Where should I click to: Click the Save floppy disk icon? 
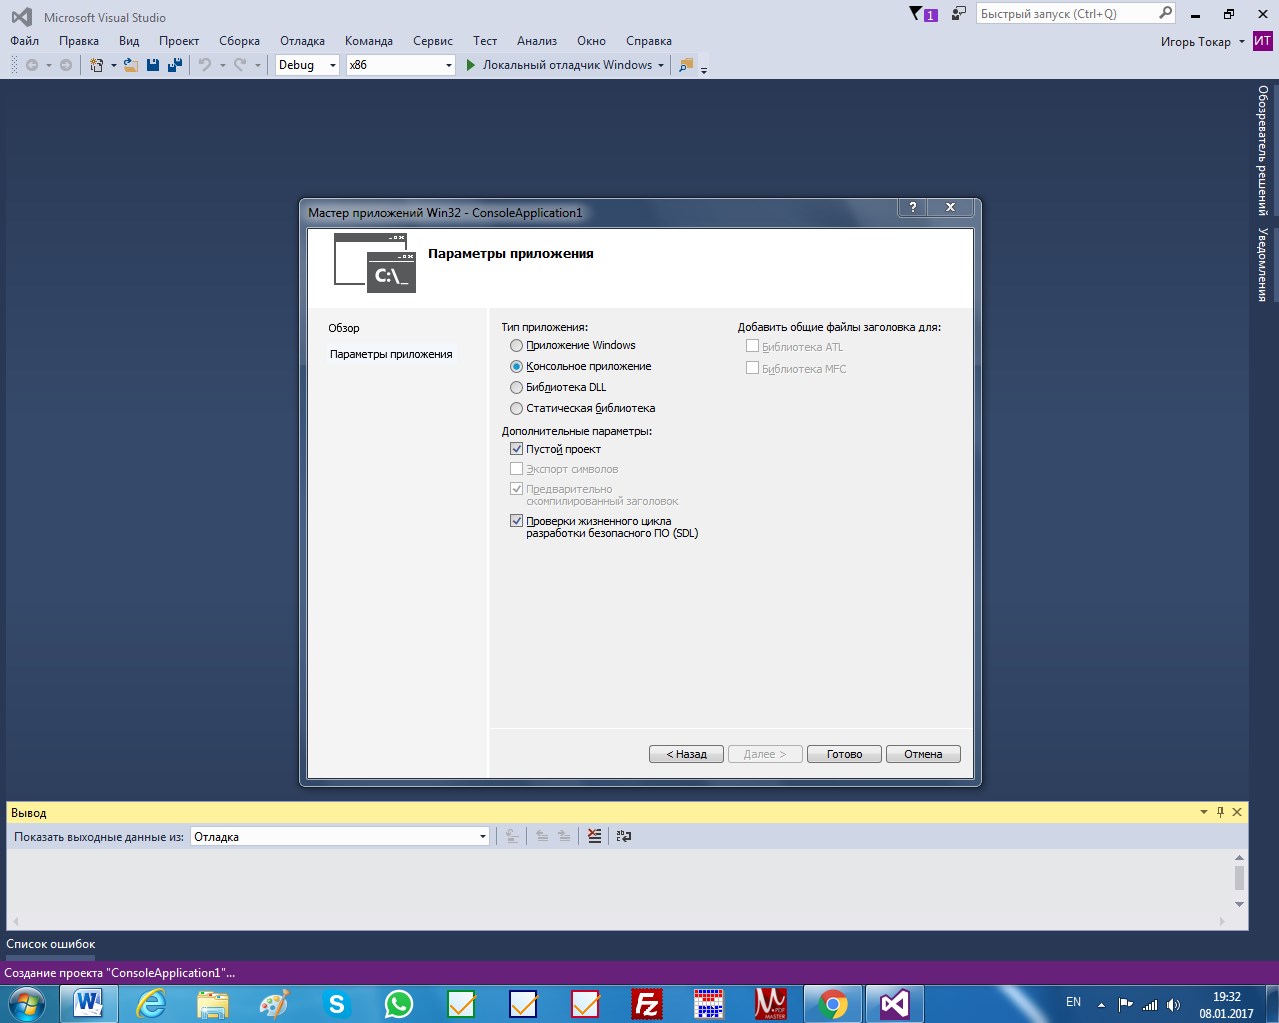click(x=153, y=65)
